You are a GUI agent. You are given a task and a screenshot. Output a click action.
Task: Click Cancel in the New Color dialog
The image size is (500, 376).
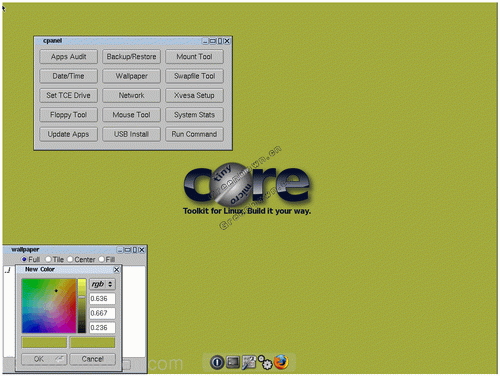pyautogui.click(x=93, y=359)
